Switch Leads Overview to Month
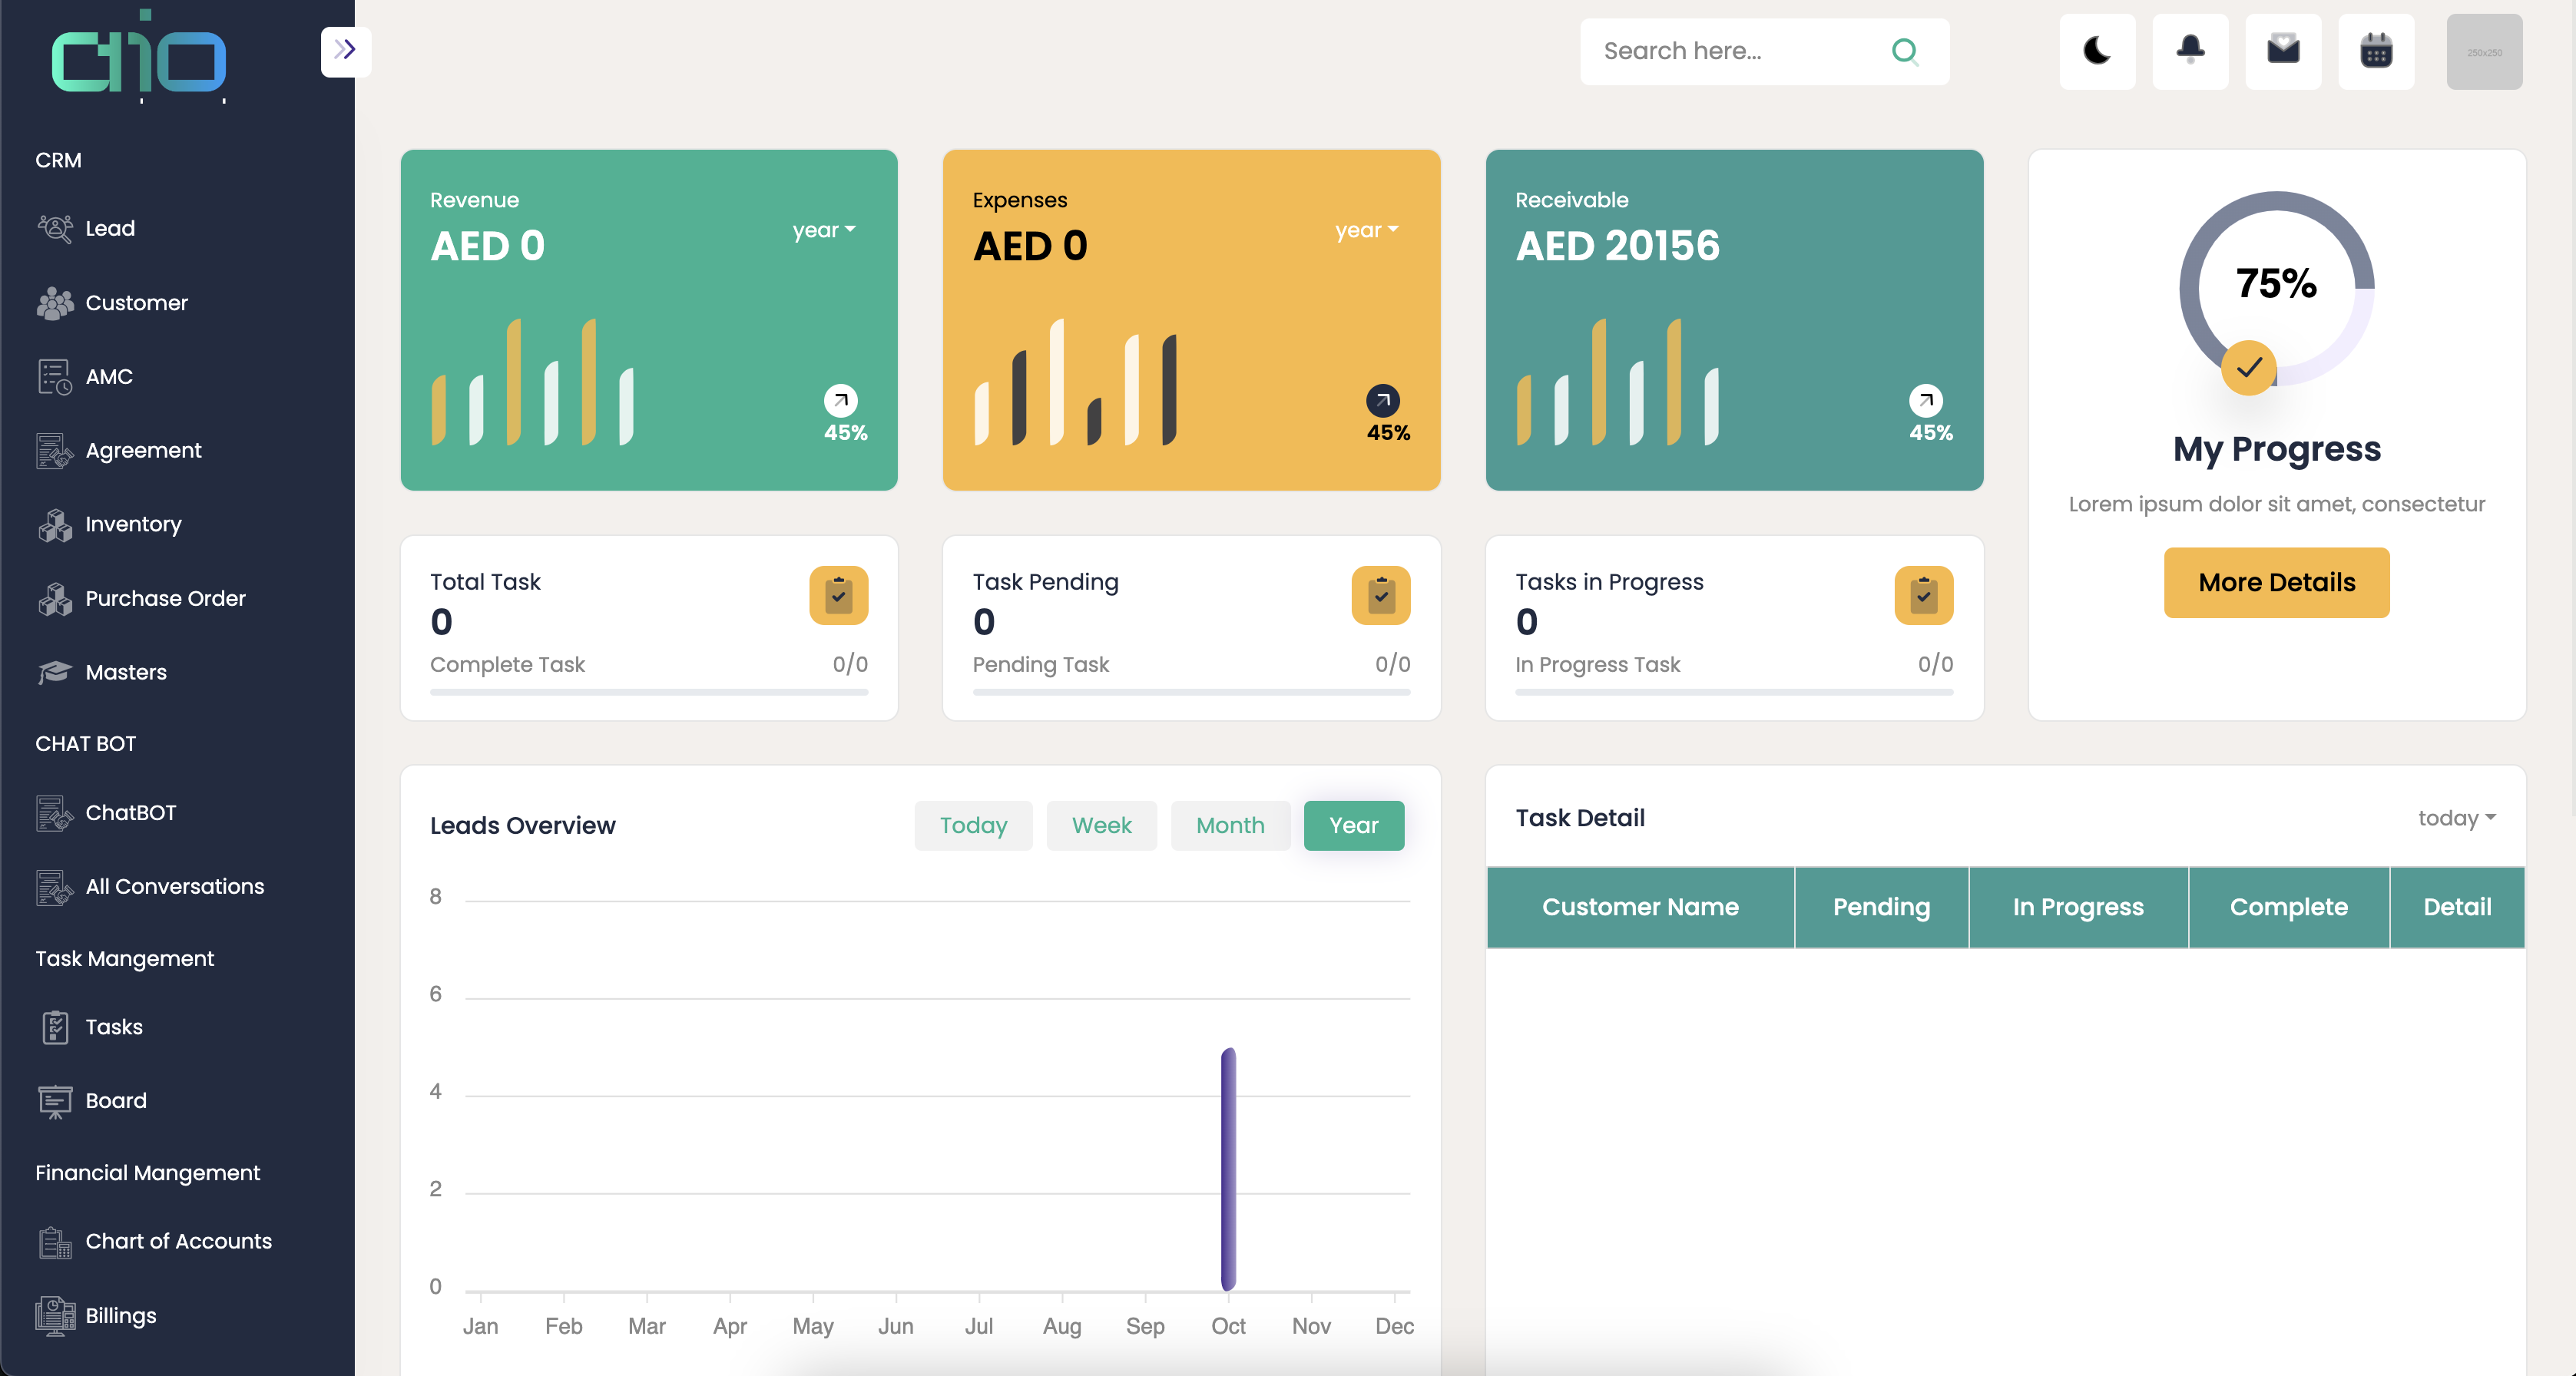 1230,825
